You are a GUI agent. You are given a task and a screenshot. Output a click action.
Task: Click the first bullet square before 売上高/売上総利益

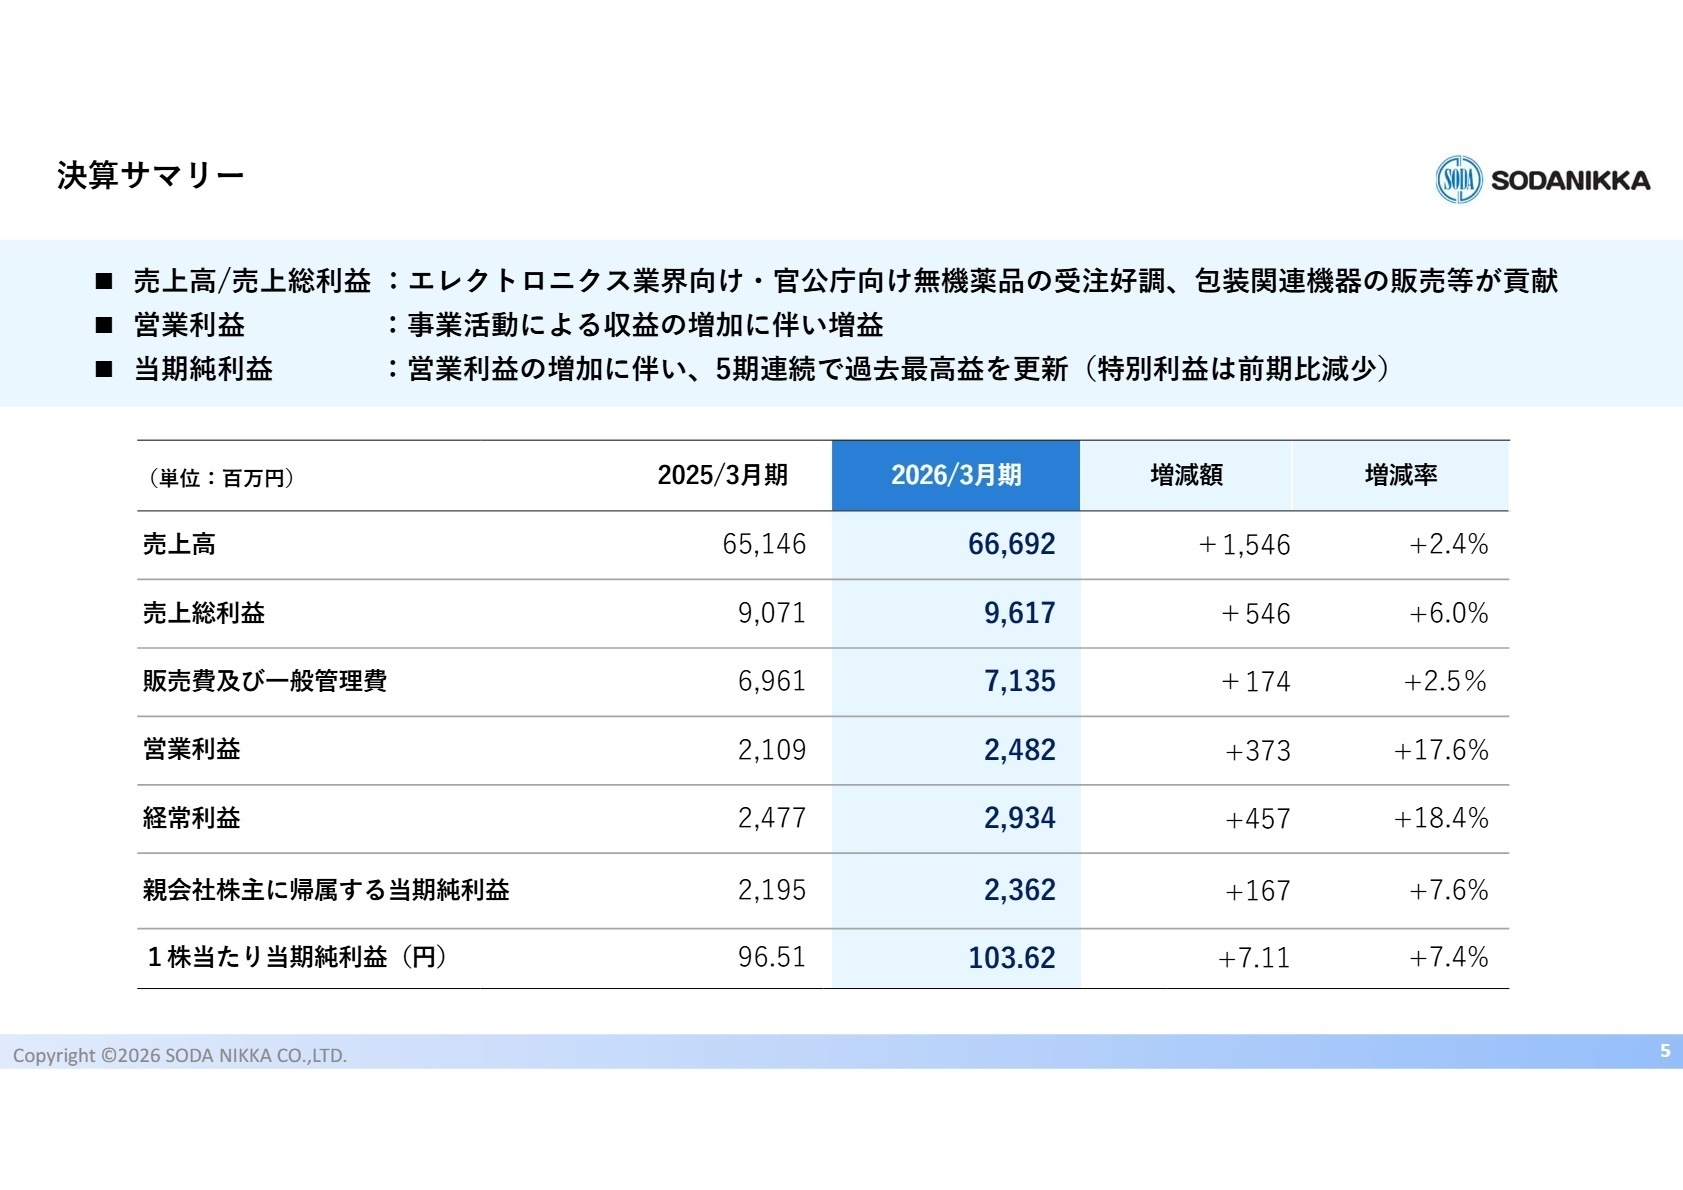(104, 281)
